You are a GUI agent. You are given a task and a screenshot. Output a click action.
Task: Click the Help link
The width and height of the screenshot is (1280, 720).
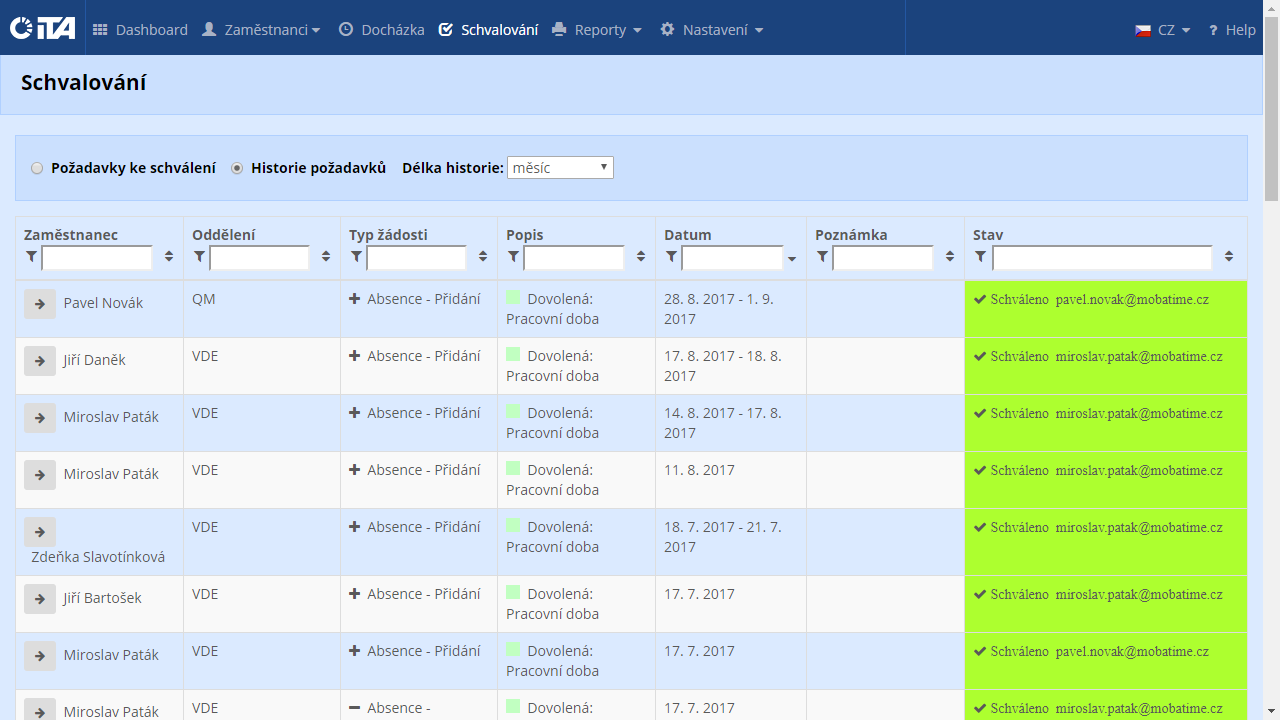(x=1231, y=30)
